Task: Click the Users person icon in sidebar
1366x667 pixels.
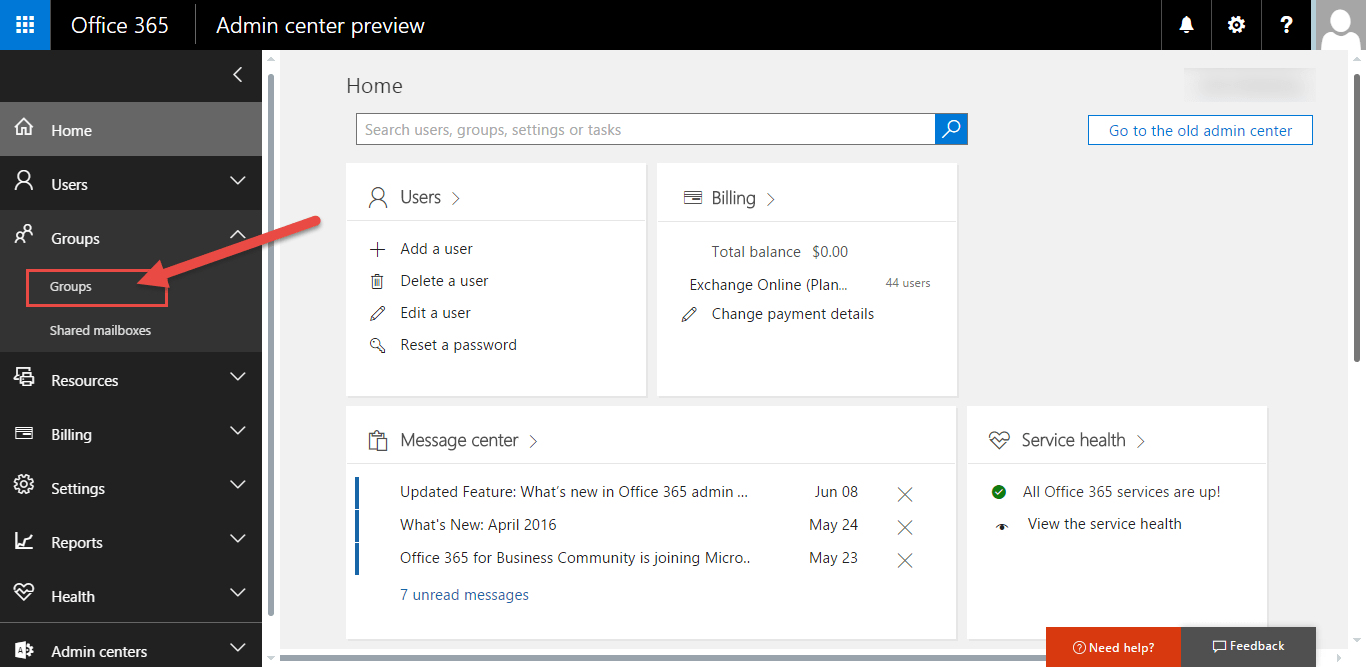Action: click(x=24, y=182)
